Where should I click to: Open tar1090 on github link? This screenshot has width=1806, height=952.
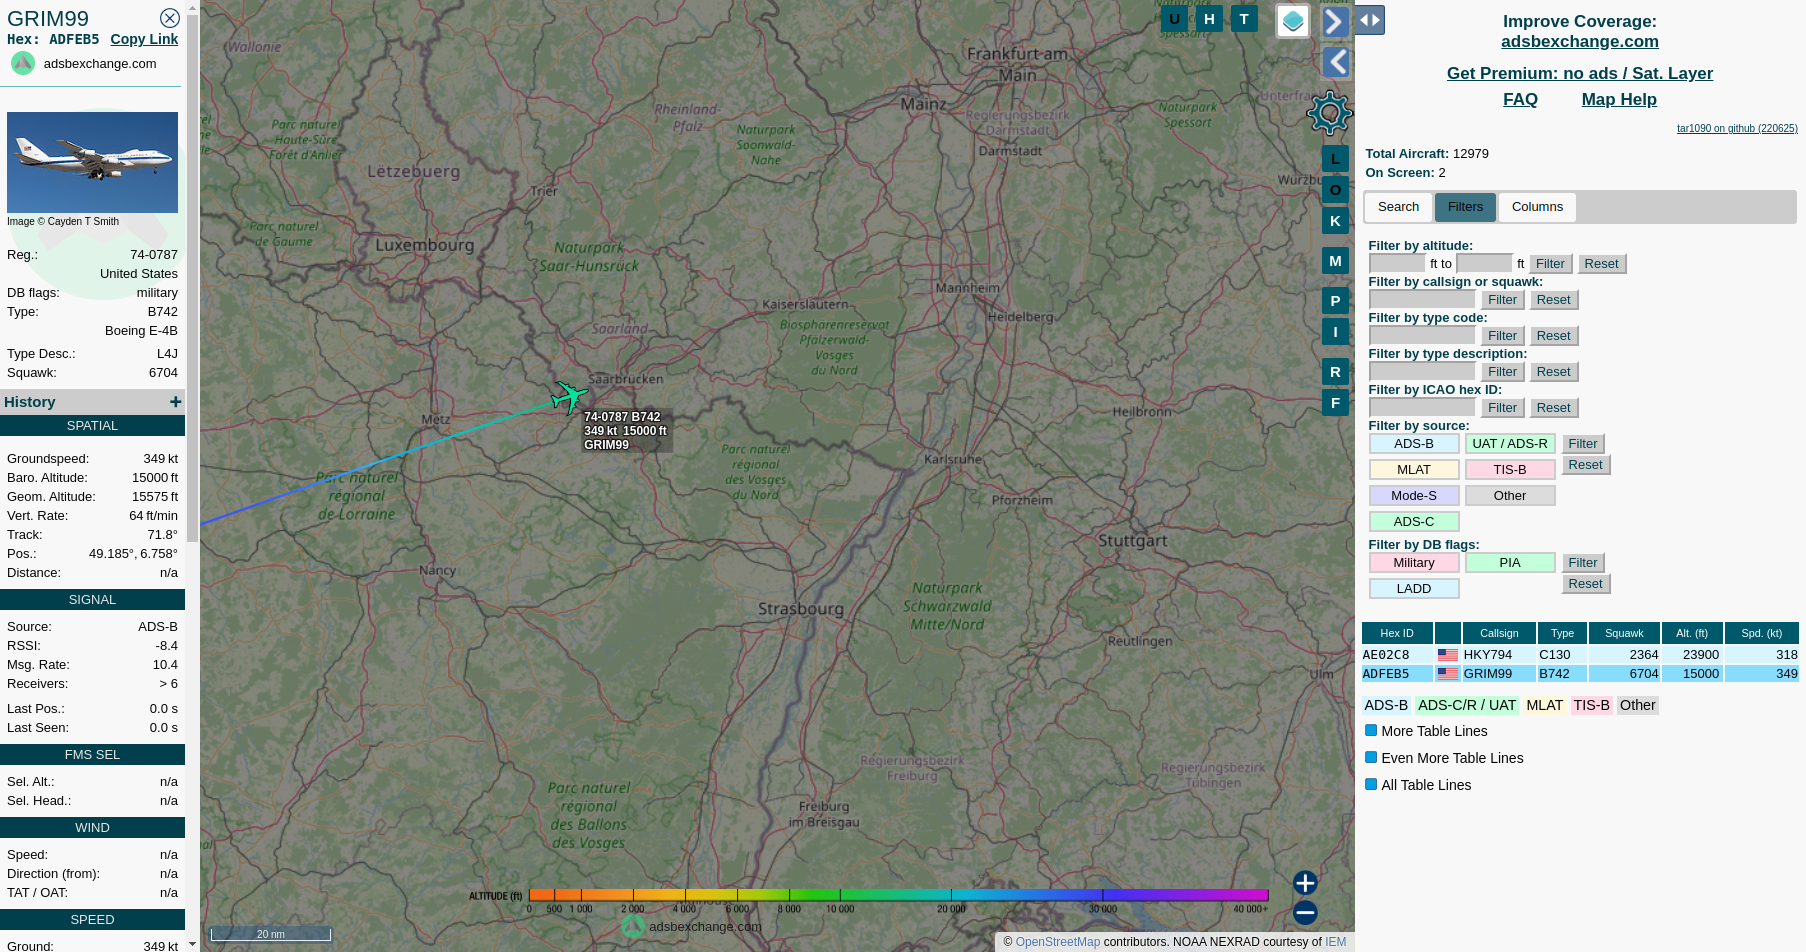tap(1737, 128)
